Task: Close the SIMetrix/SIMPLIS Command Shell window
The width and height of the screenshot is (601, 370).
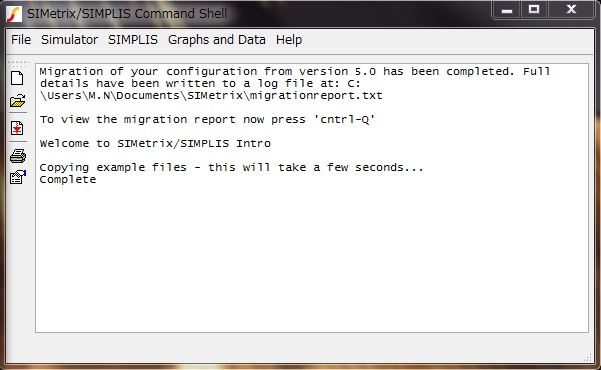Action: [571, 10]
